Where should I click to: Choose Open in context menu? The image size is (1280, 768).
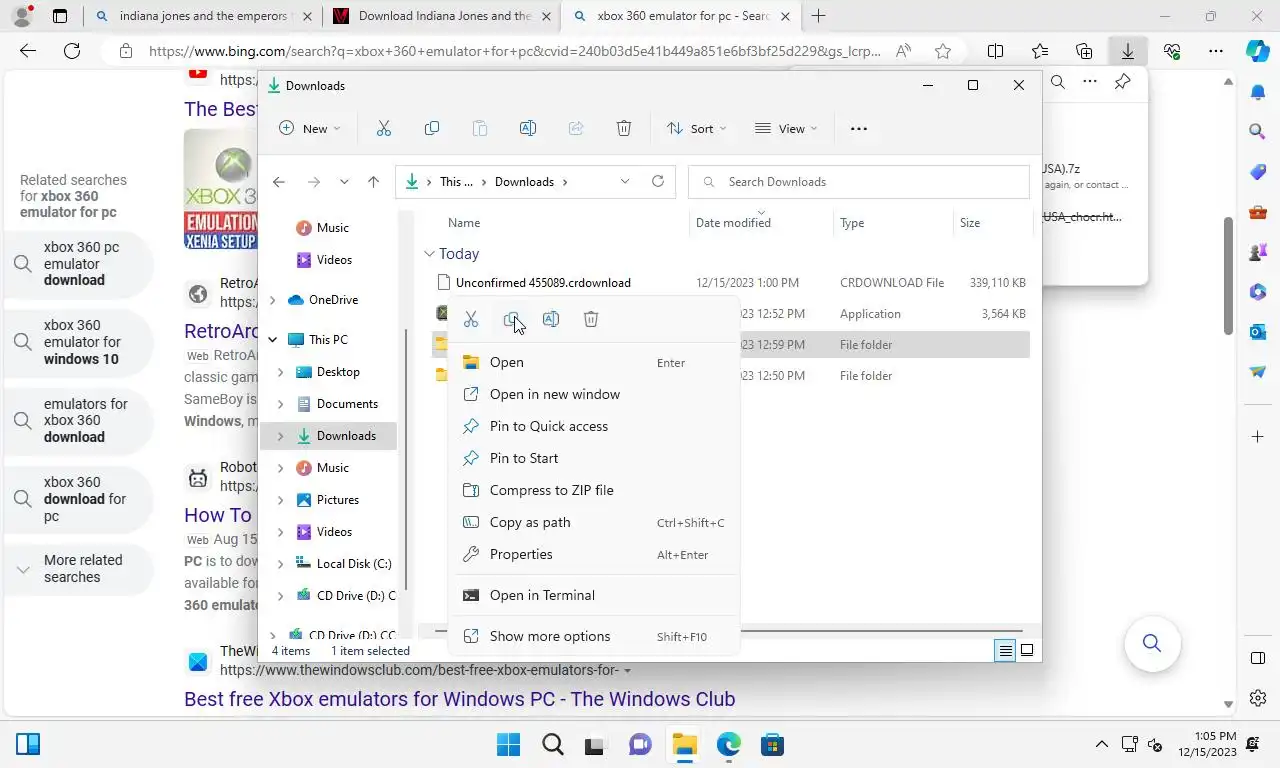(595, 362)
